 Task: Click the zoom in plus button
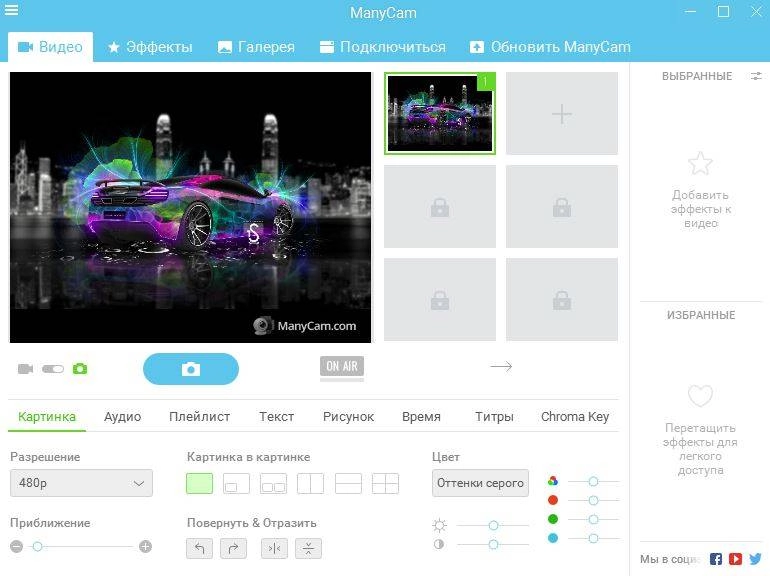click(x=145, y=547)
